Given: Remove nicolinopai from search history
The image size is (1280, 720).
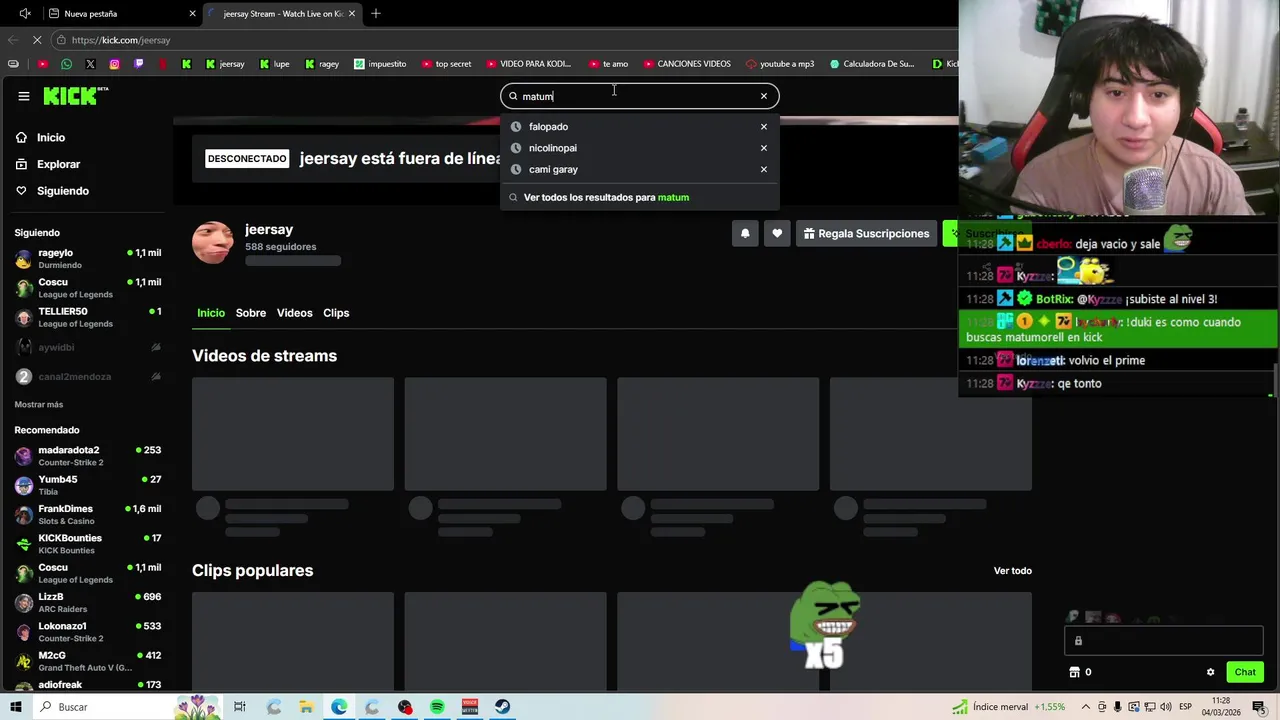Looking at the screenshot, I should (x=764, y=148).
